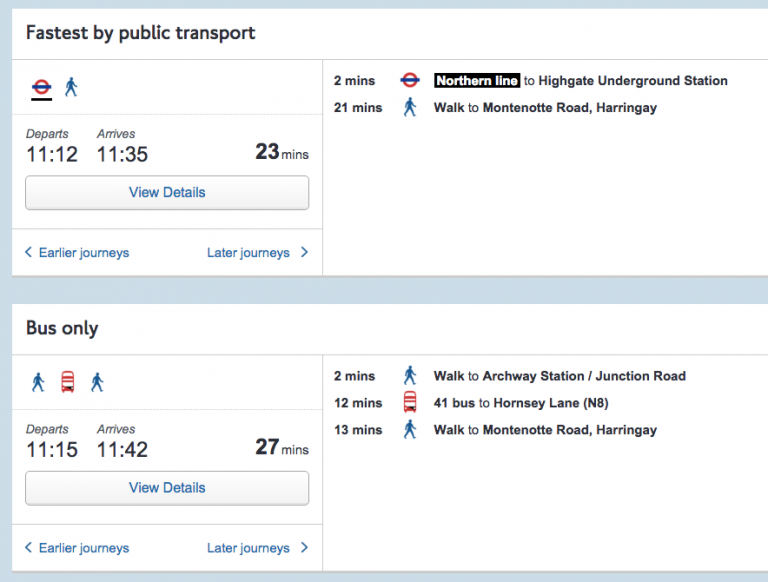Screen dimensions: 768x582
Task: Click the Northern line label
Action: click(x=477, y=81)
